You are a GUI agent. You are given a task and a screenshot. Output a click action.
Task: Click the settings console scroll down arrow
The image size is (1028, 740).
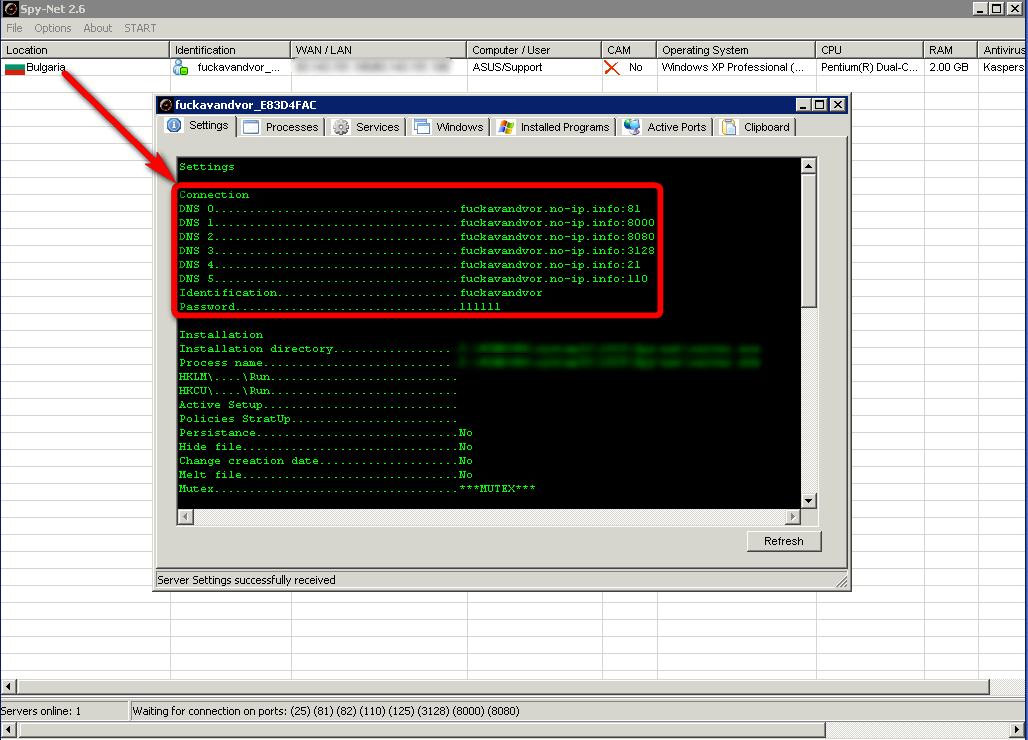[808, 501]
